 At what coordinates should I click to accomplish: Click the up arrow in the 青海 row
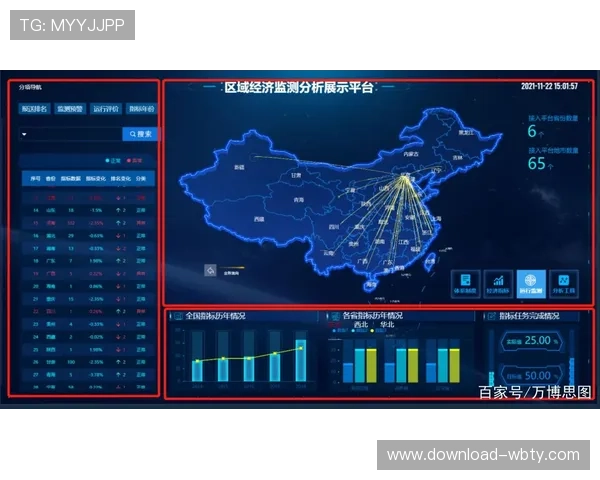point(118,375)
